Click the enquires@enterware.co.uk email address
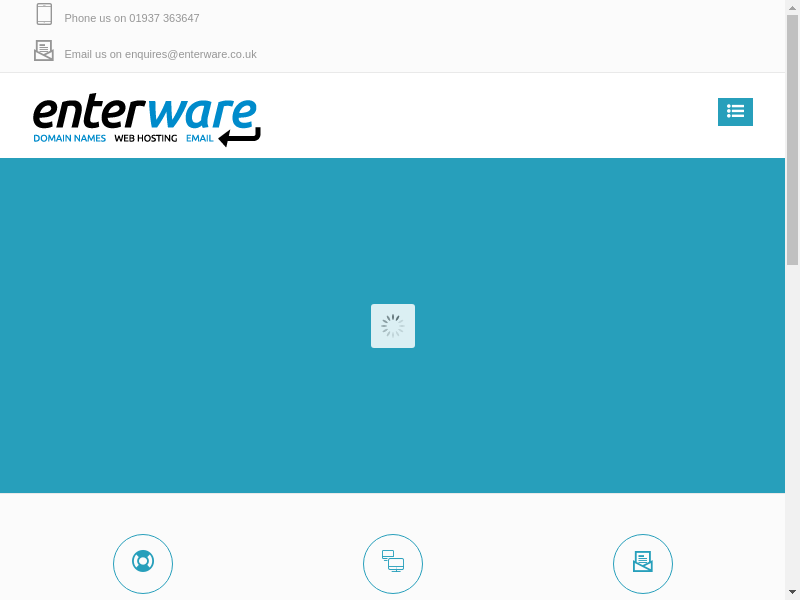Image resolution: width=800 pixels, height=600 pixels. click(190, 54)
